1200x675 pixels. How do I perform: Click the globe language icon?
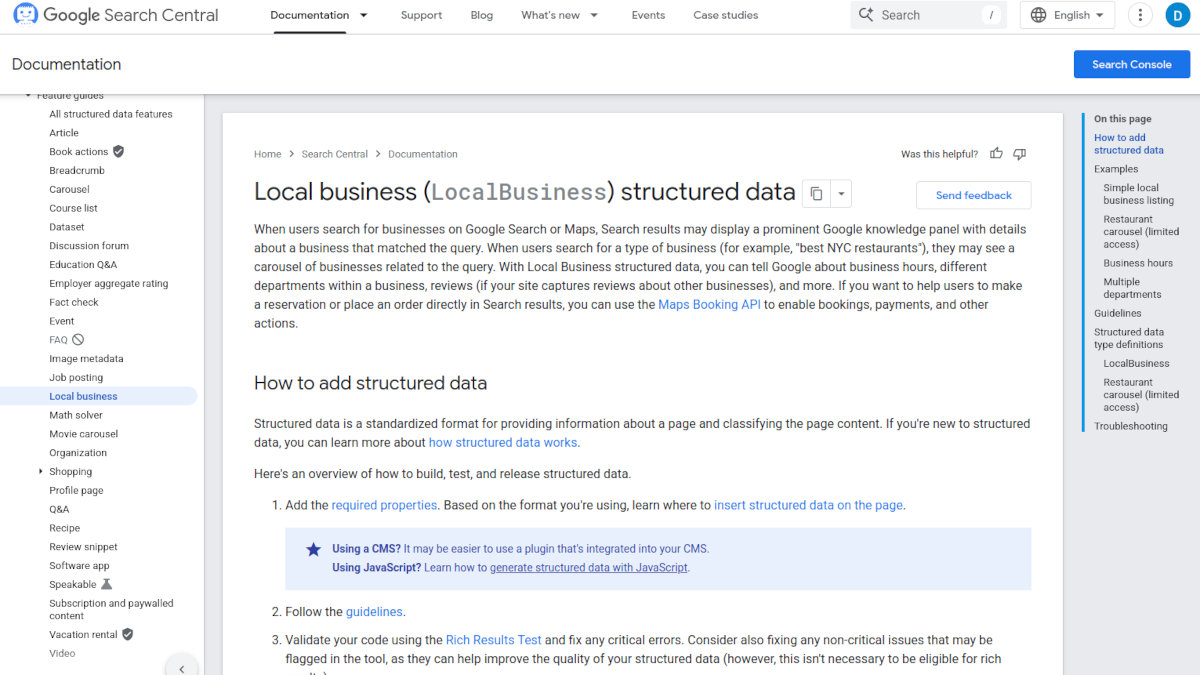(x=1038, y=15)
